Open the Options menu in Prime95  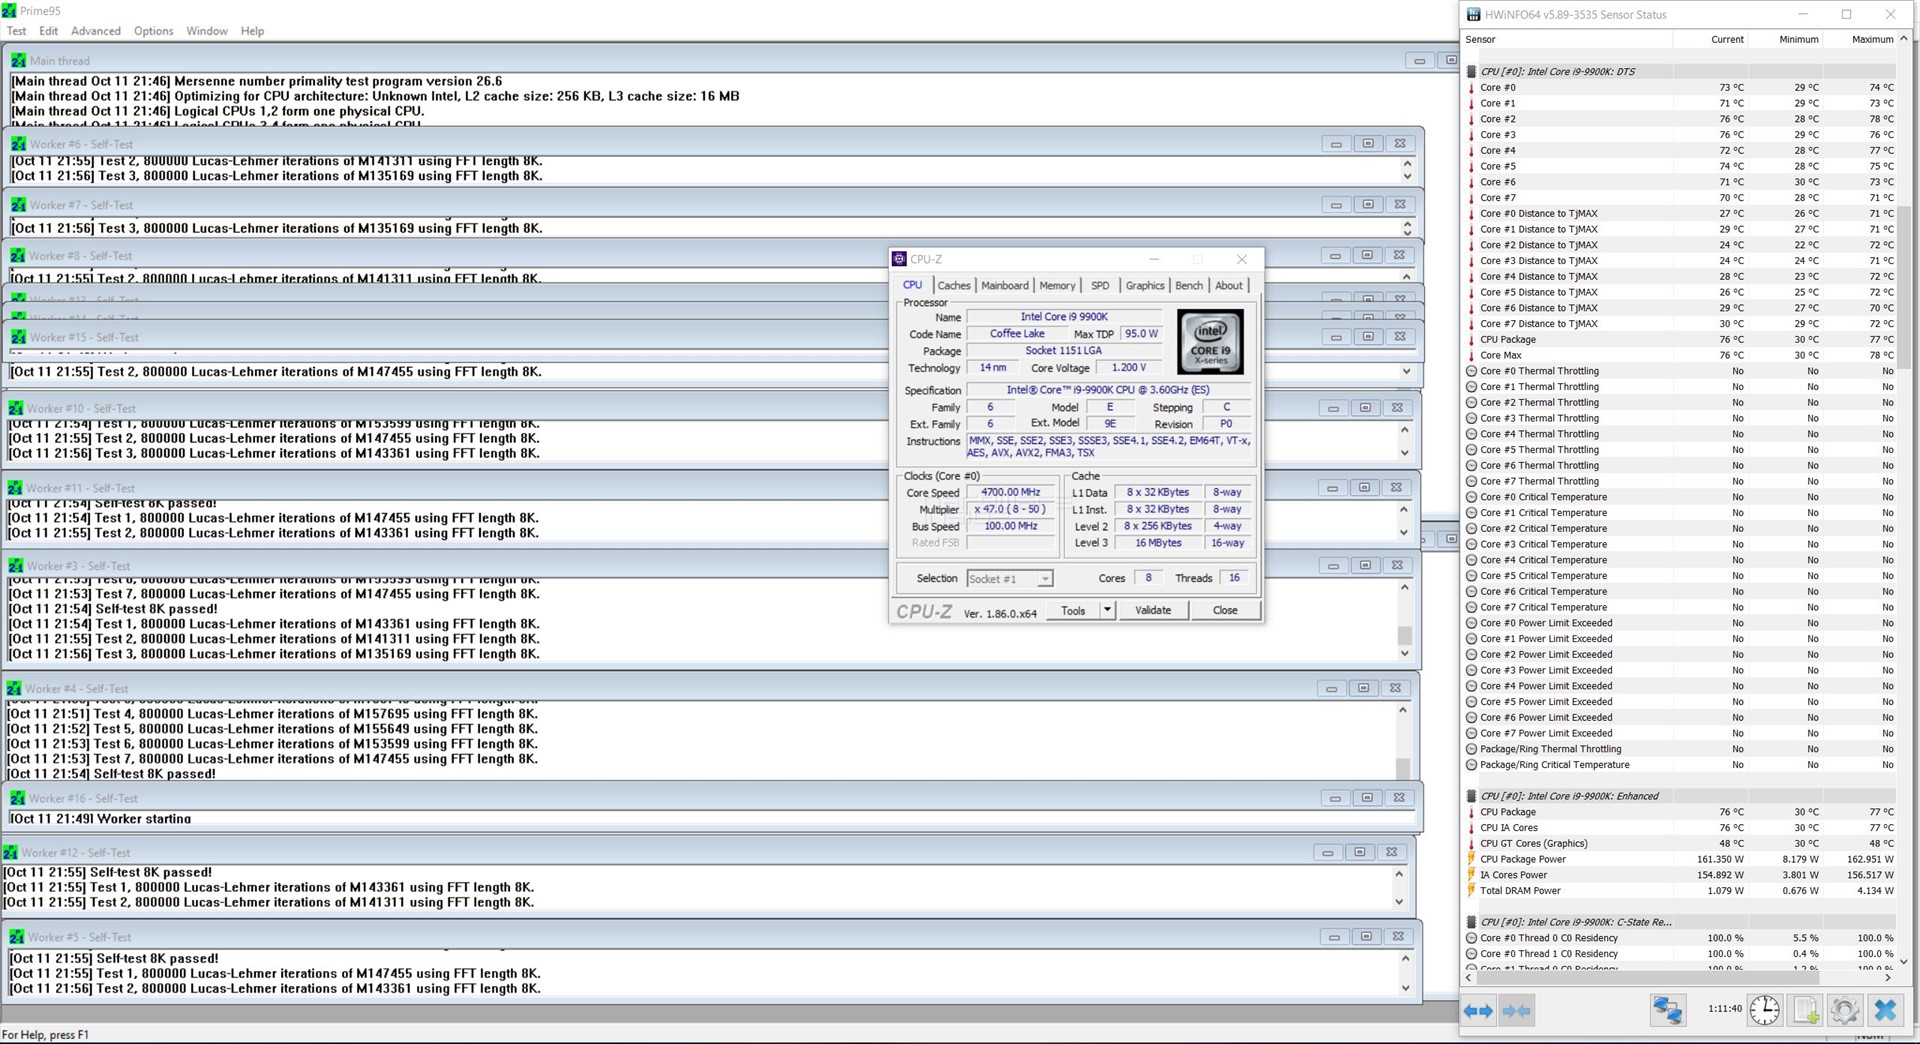154,31
